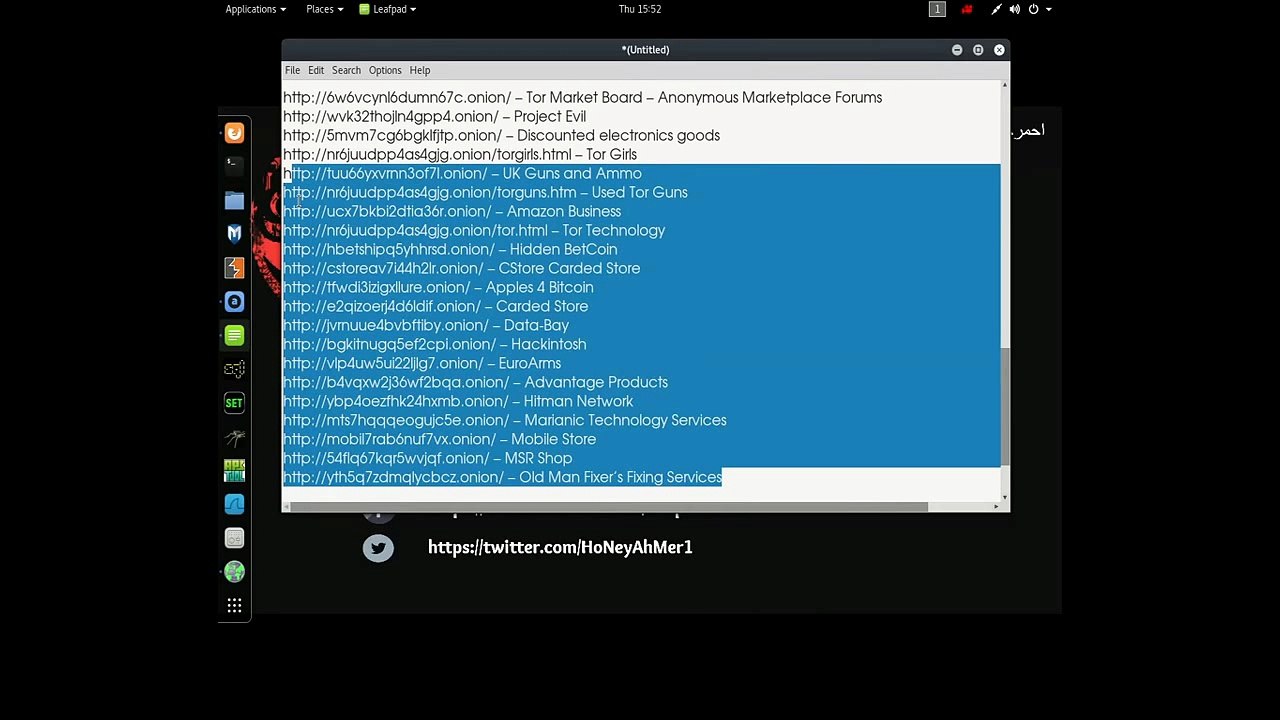The width and height of the screenshot is (1280, 720).
Task: Click the 'Tor Technology' line
Action: [x=474, y=230]
